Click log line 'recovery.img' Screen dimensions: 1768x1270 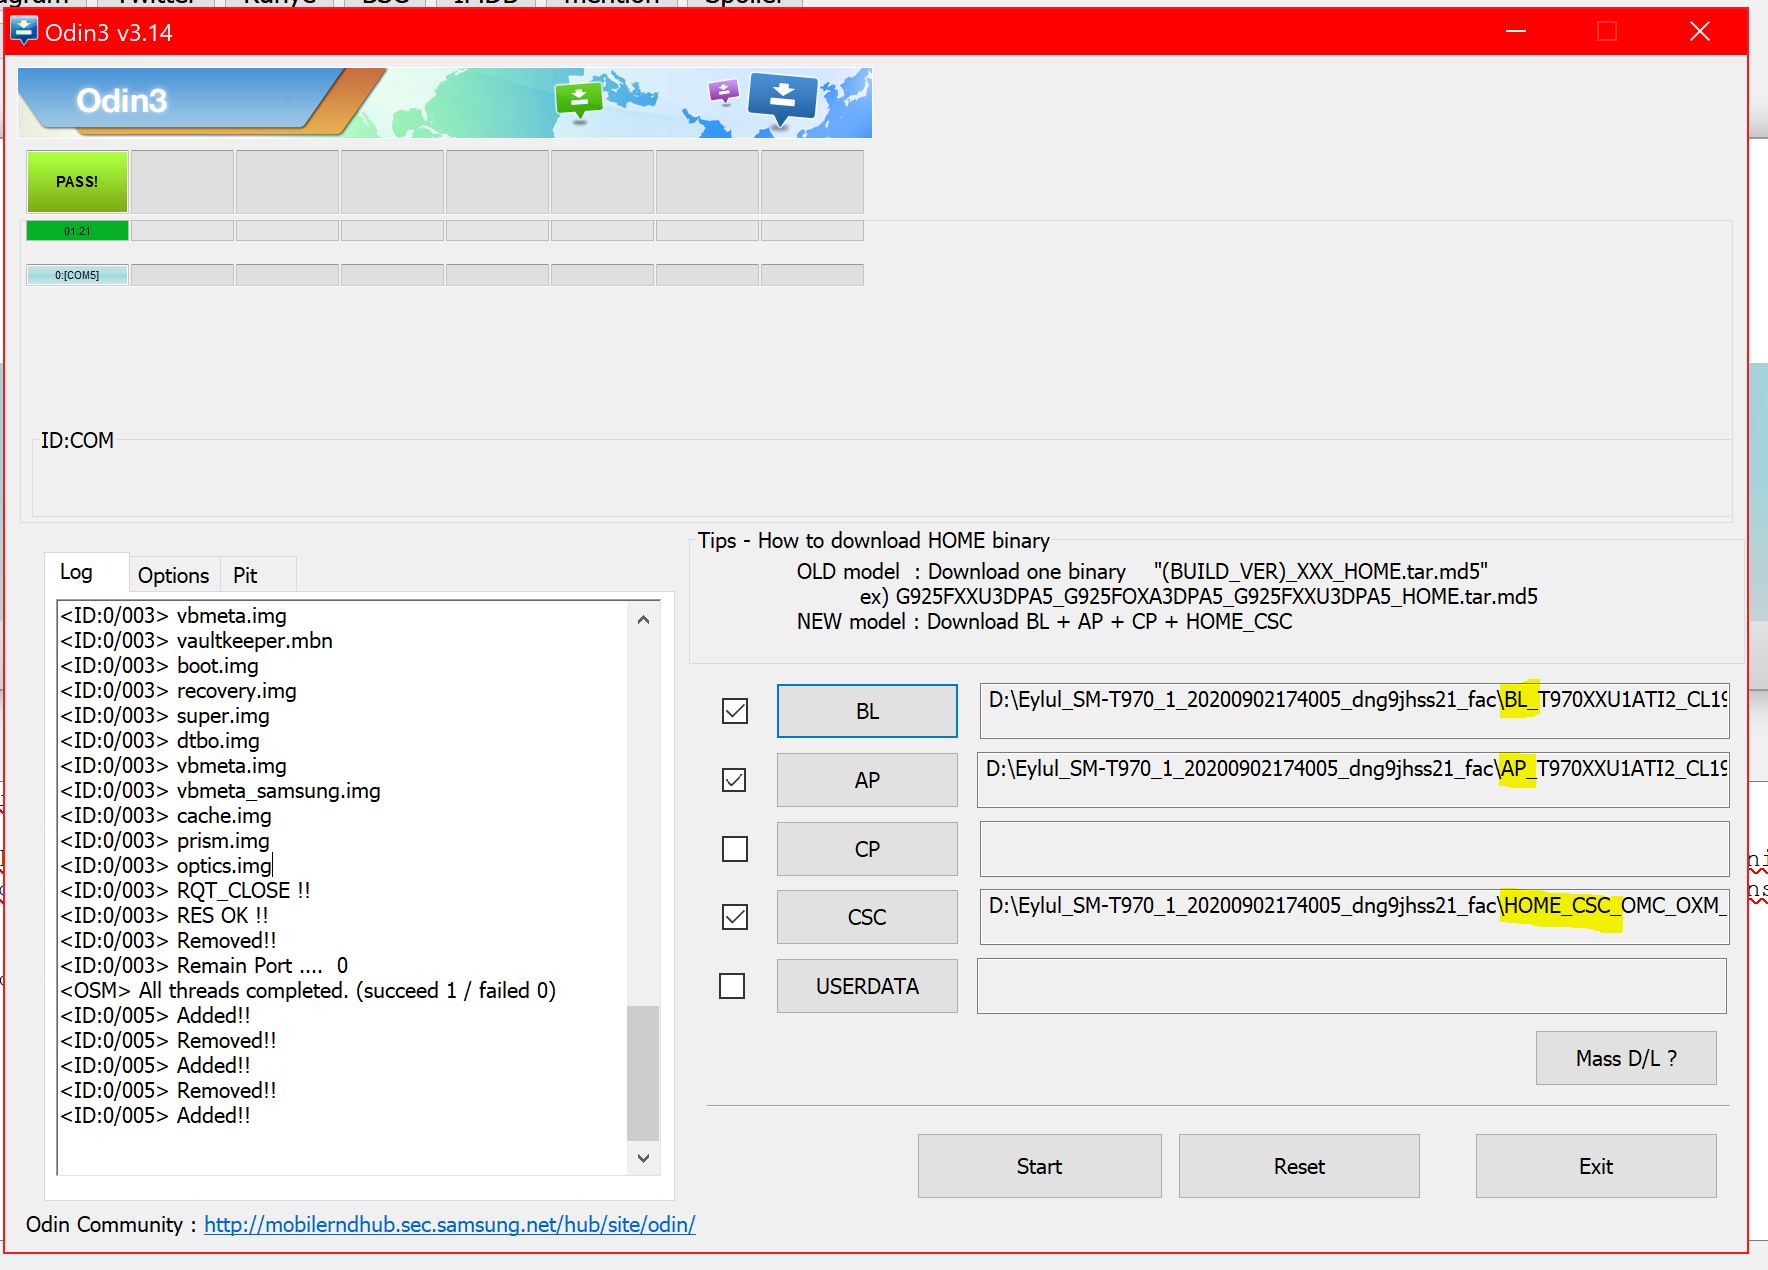179,691
